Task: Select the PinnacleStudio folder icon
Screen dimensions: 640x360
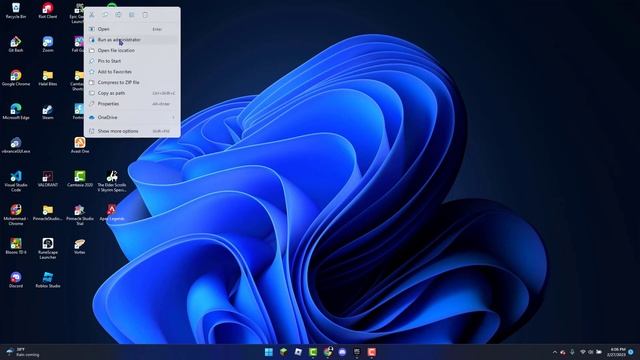Action: 48,212
